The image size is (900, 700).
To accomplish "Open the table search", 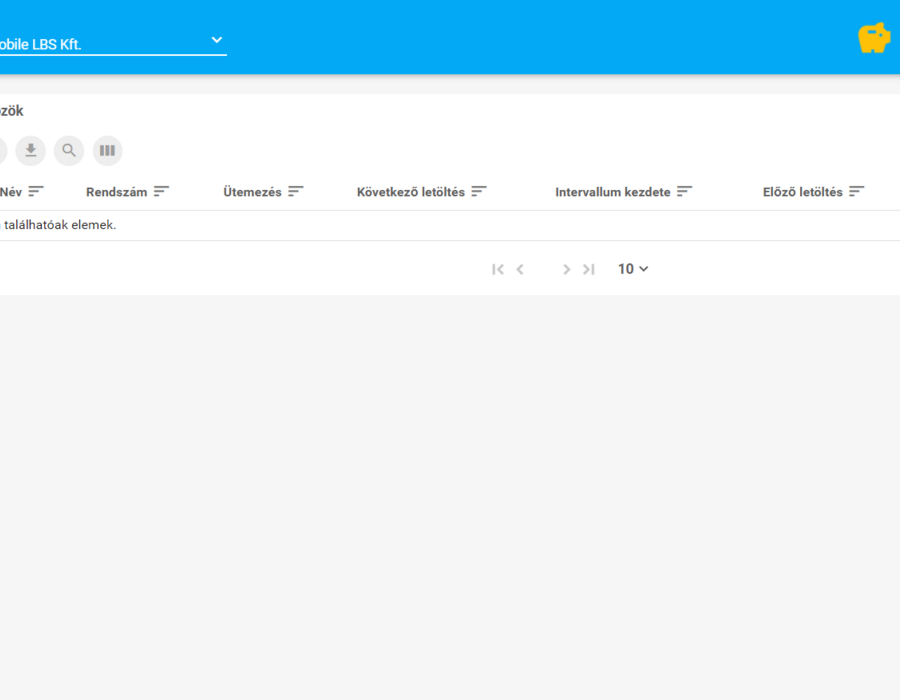I will [69, 150].
